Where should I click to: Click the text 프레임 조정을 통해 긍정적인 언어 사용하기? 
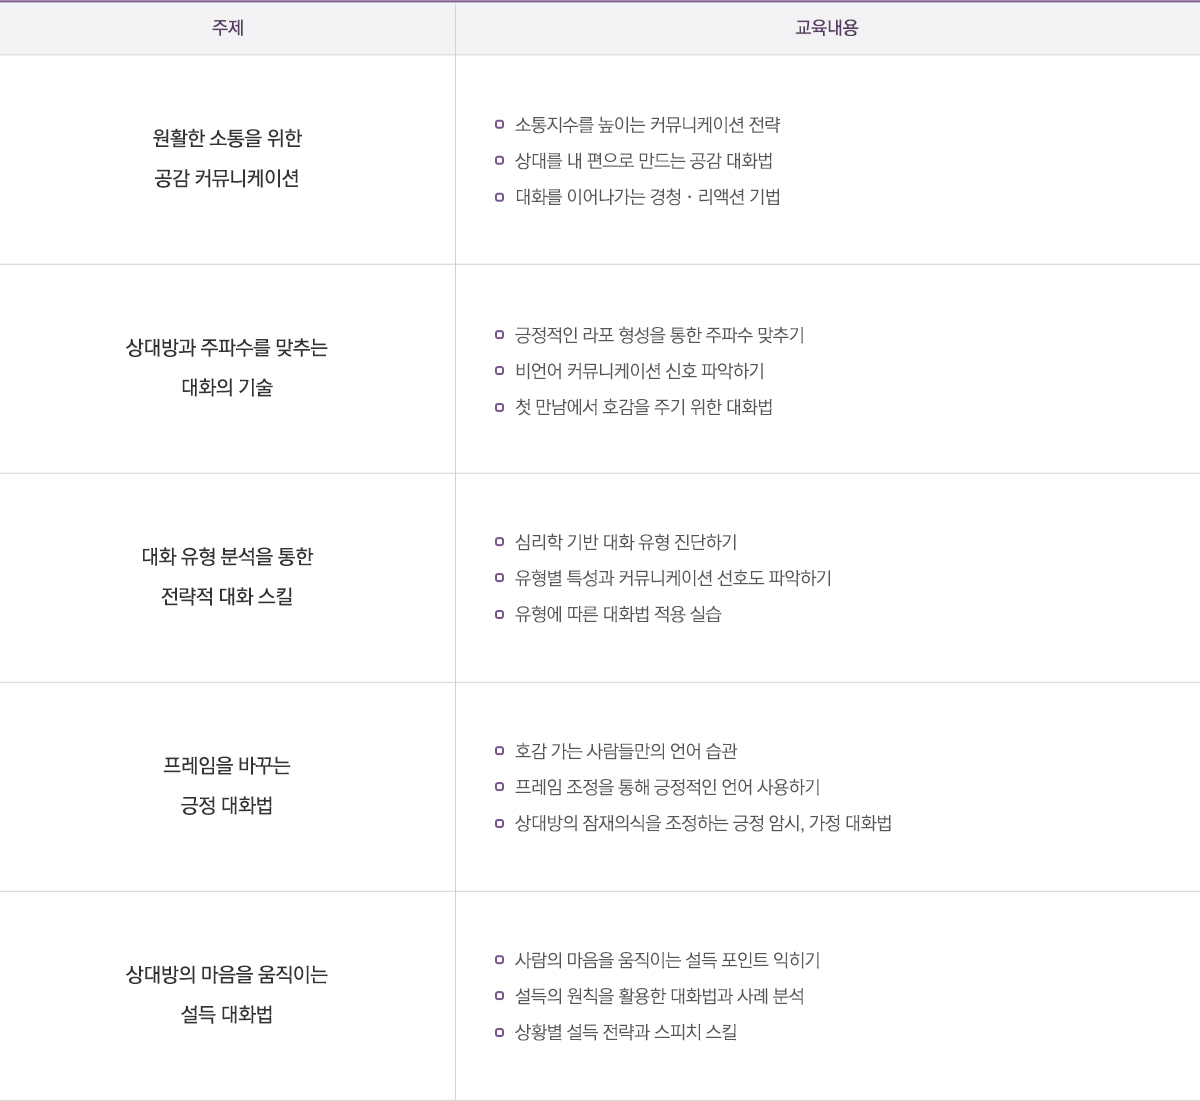[668, 787]
